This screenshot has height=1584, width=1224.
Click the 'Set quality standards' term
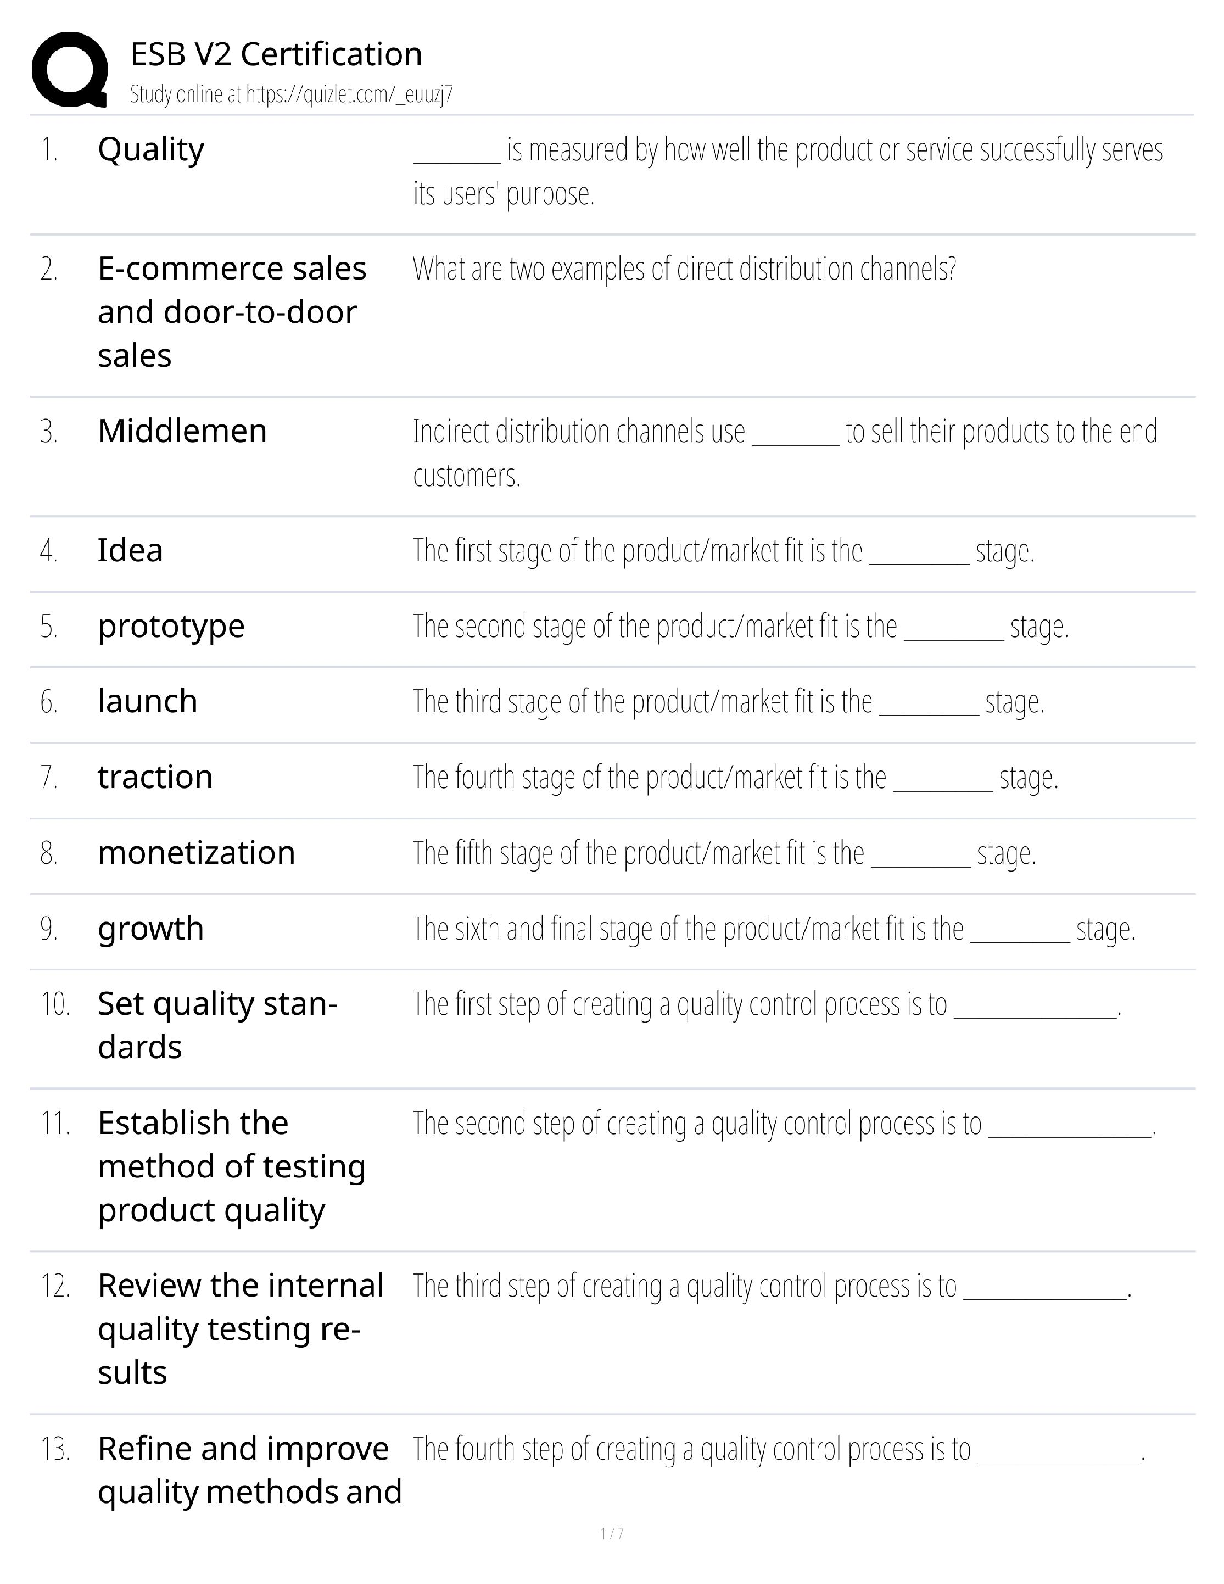click(217, 1025)
